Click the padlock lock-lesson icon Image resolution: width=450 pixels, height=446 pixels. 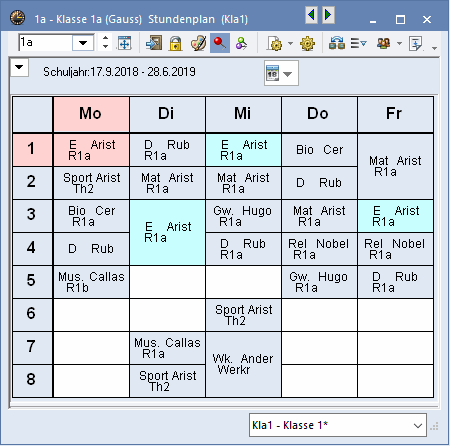(175, 43)
